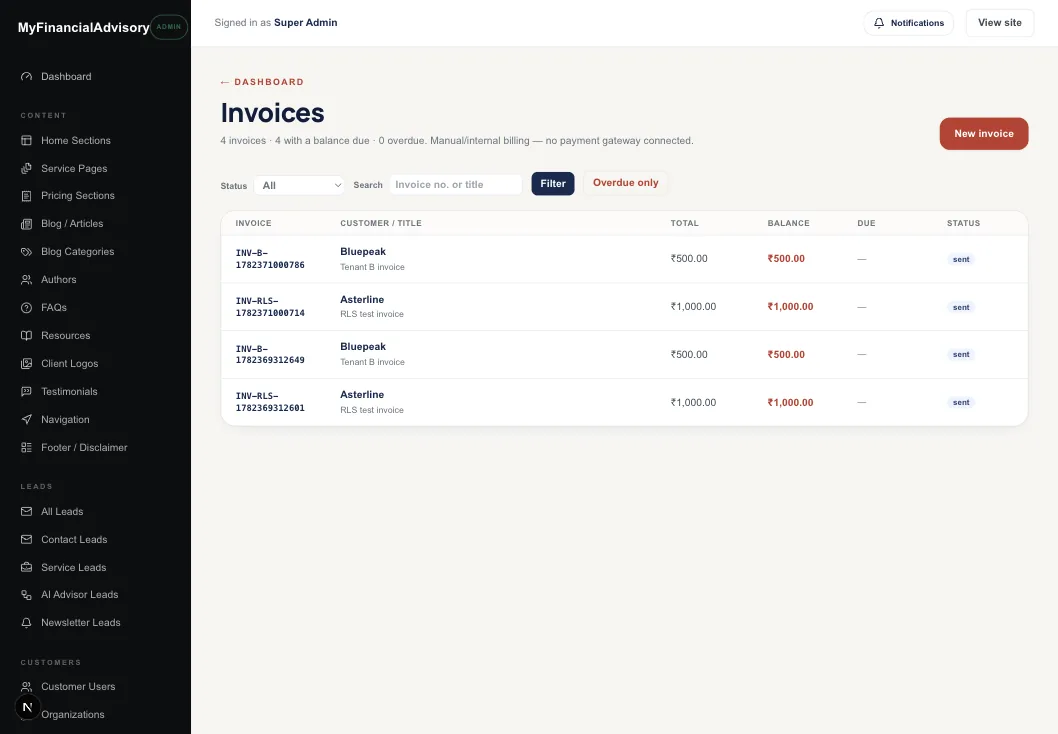The width and height of the screenshot is (1058, 734).
Task: Open the Dashboard menu item
Action: pos(66,76)
